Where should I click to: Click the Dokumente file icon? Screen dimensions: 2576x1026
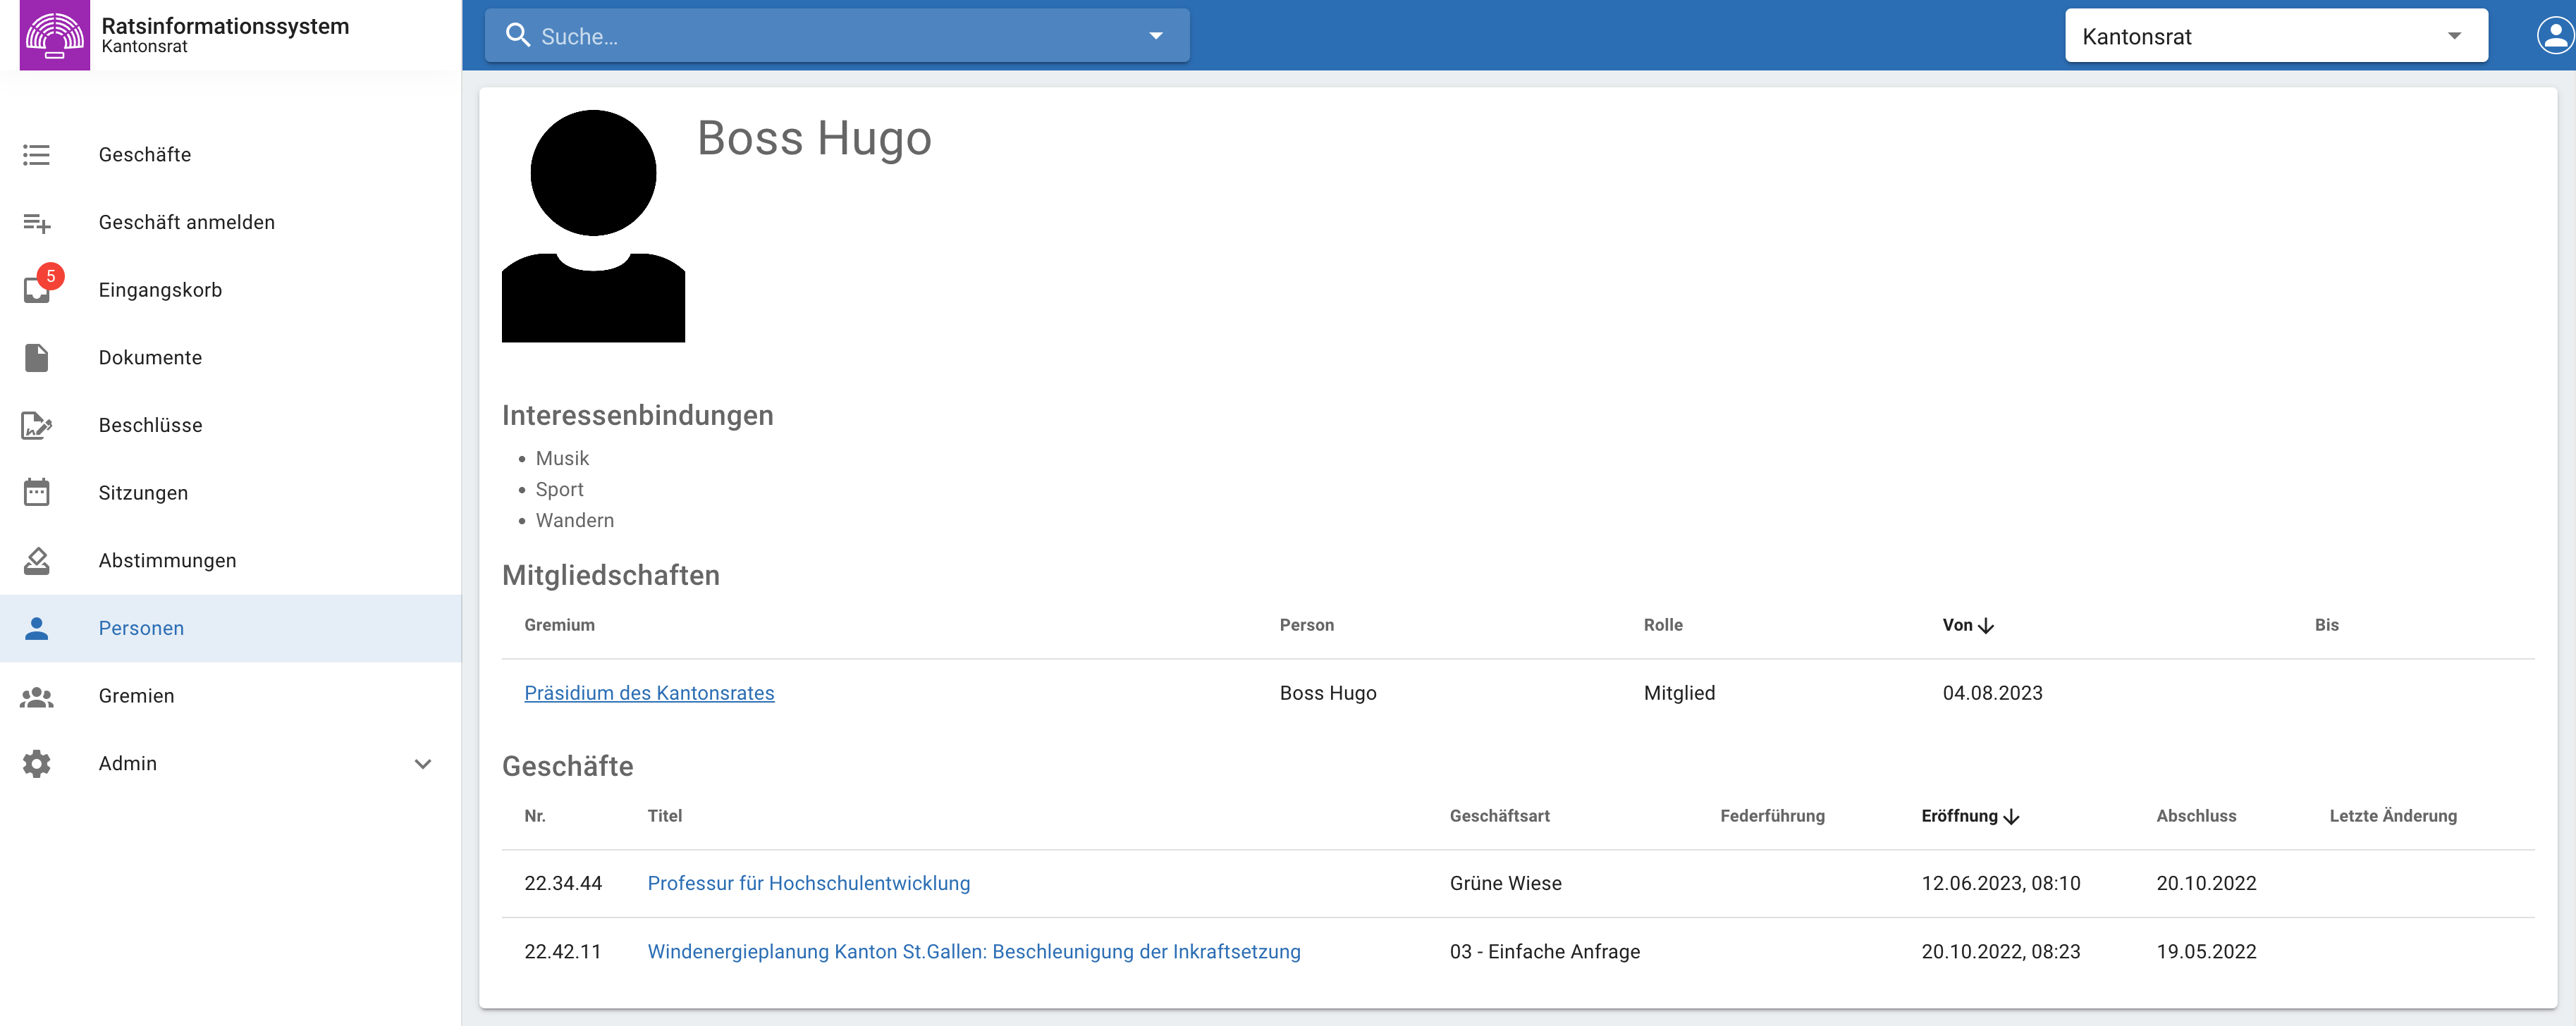click(37, 358)
